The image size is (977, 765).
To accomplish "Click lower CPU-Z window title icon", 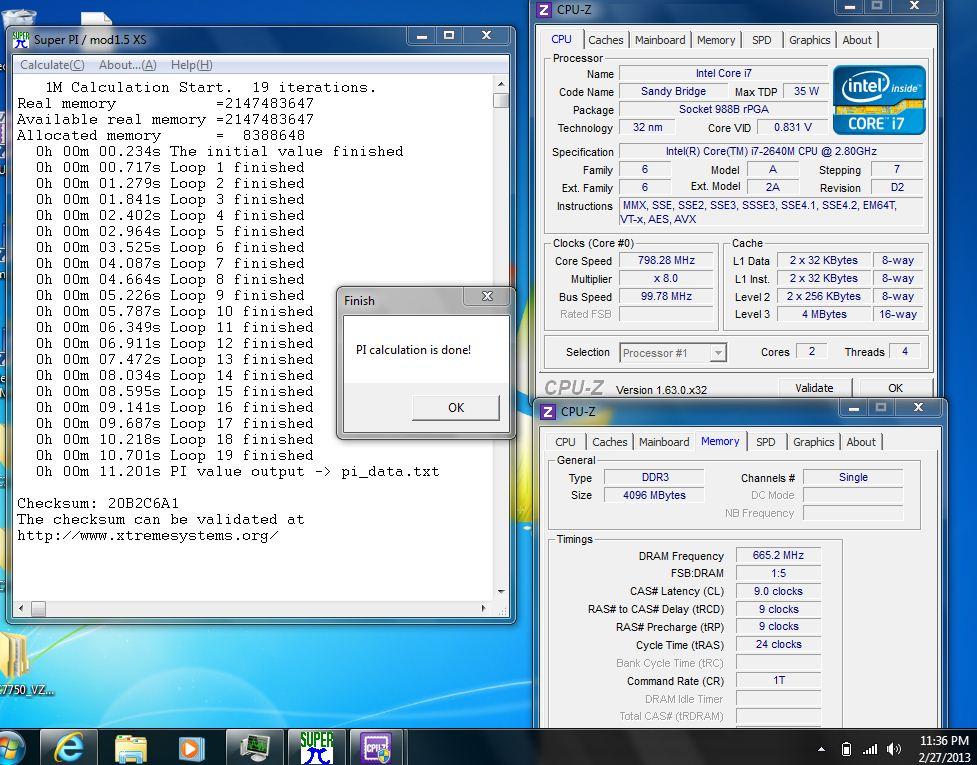I will 548,411.
